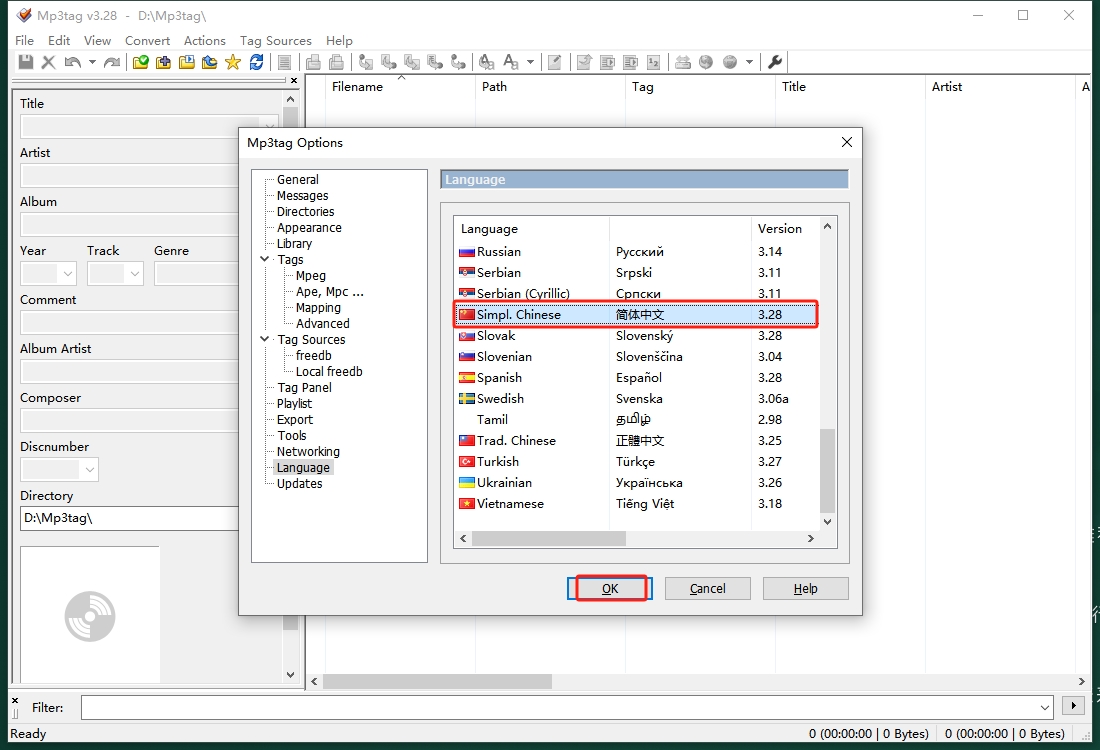Image resolution: width=1100 pixels, height=750 pixels.
Task: Click the Undo arrow toolbar icon
Action: click(72, 62)
